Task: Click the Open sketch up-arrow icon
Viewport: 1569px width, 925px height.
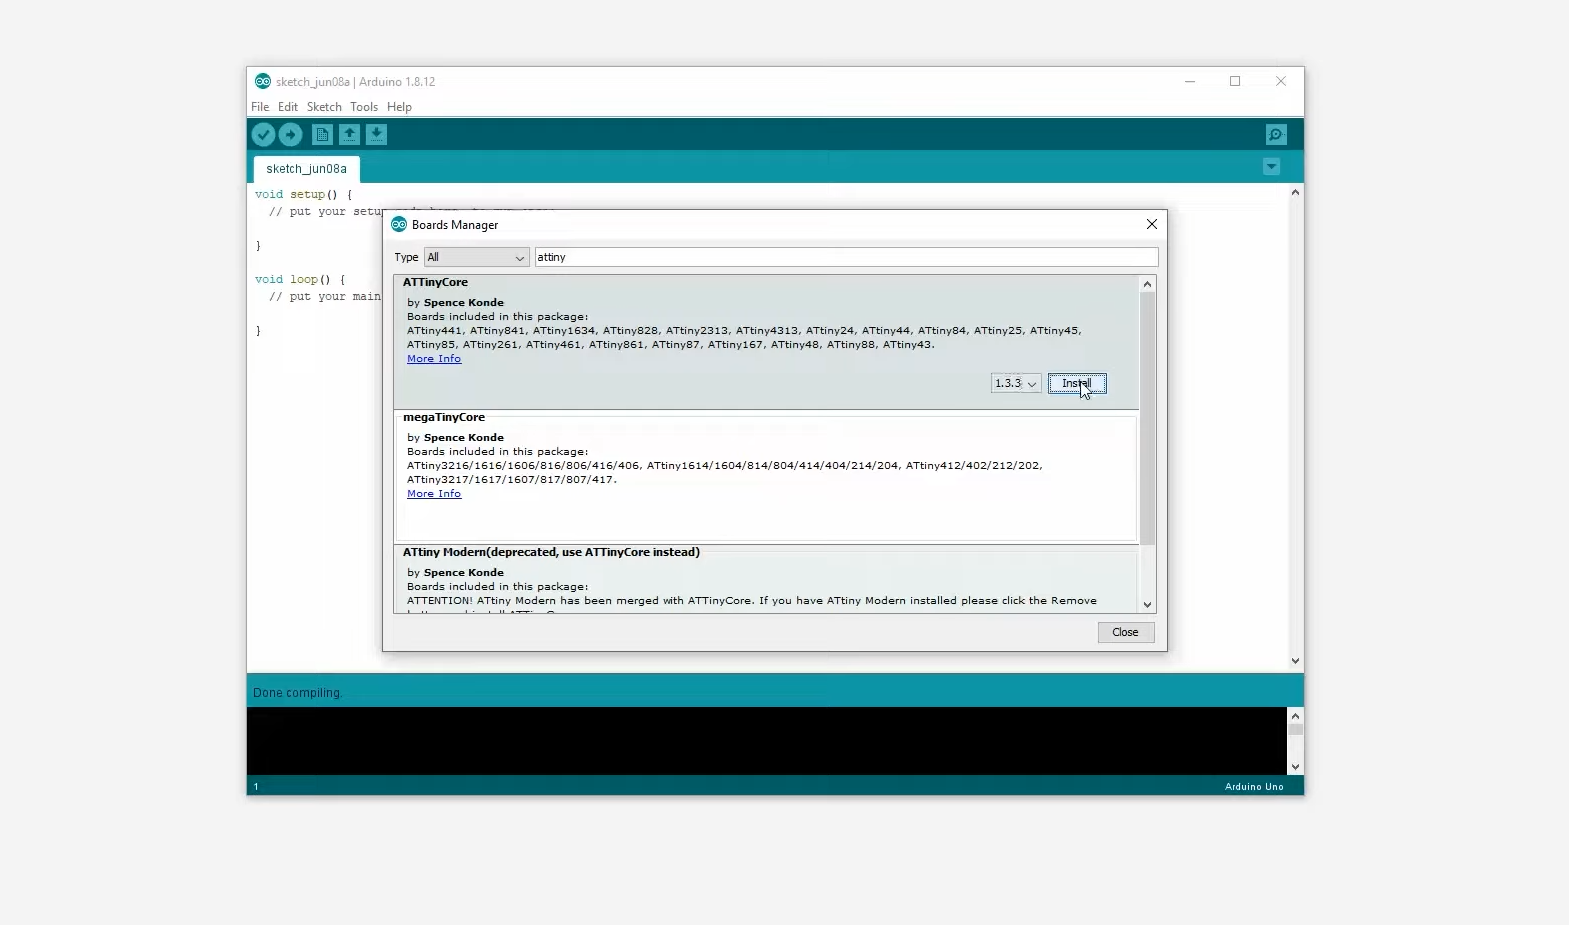Action: pos(349,135)
